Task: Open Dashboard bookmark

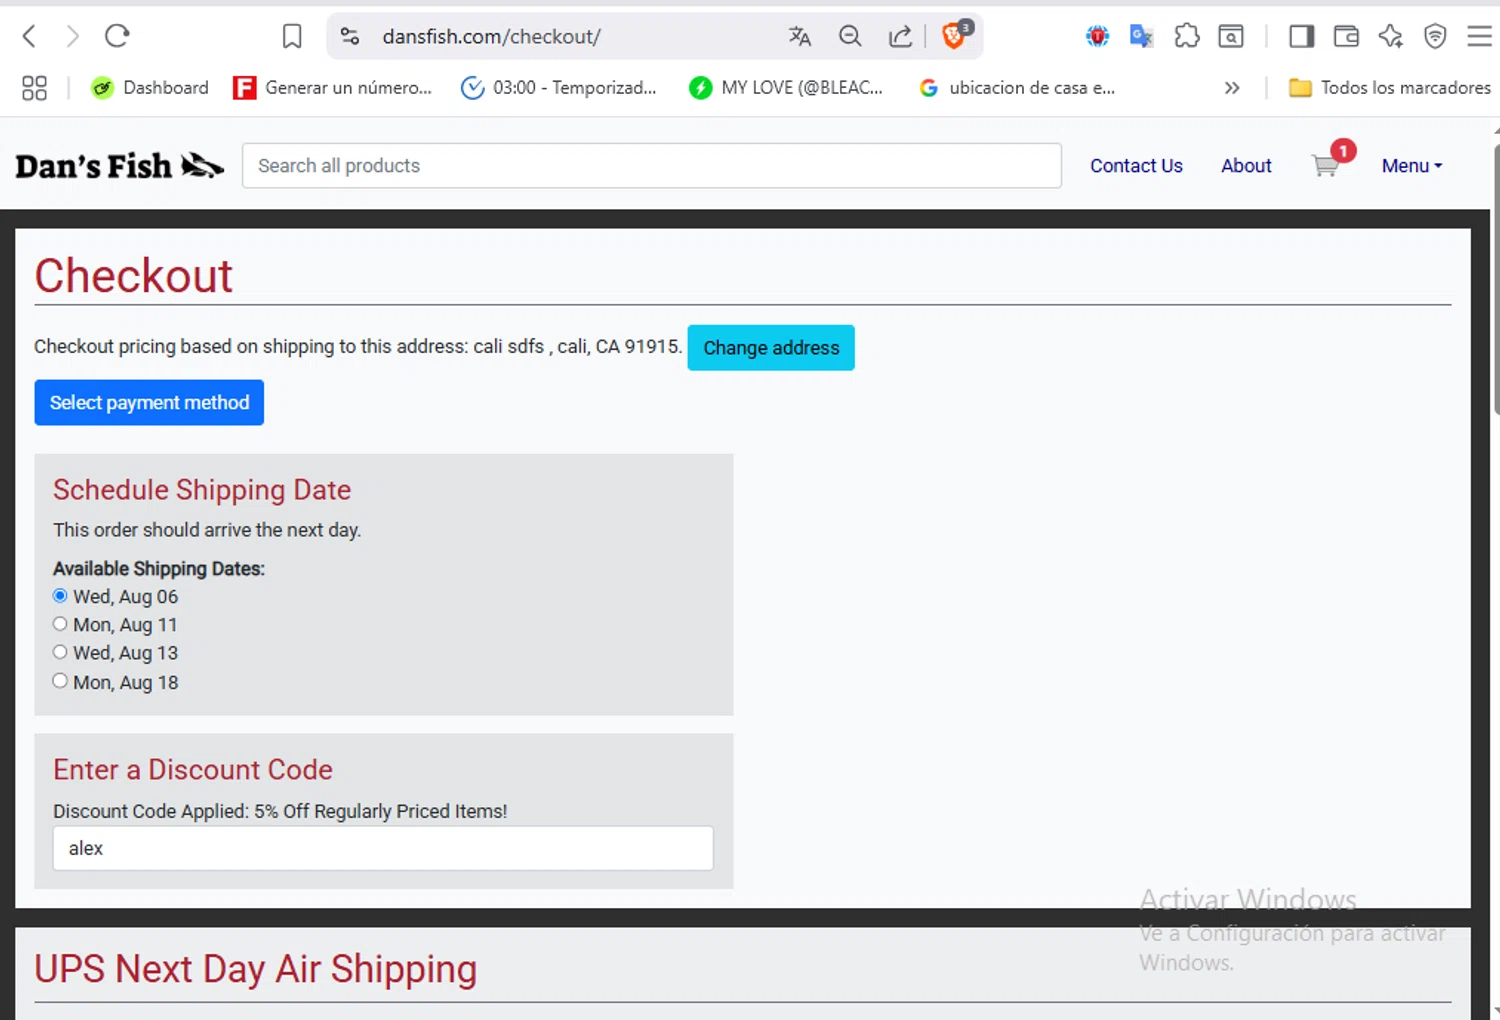Action: coord(150,88)
